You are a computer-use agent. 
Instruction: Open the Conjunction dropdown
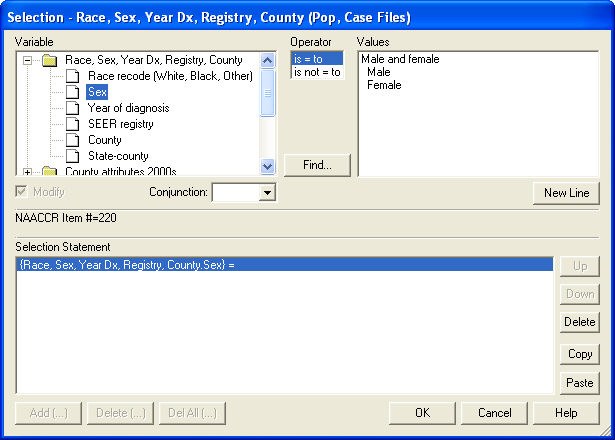coord(266,192)
